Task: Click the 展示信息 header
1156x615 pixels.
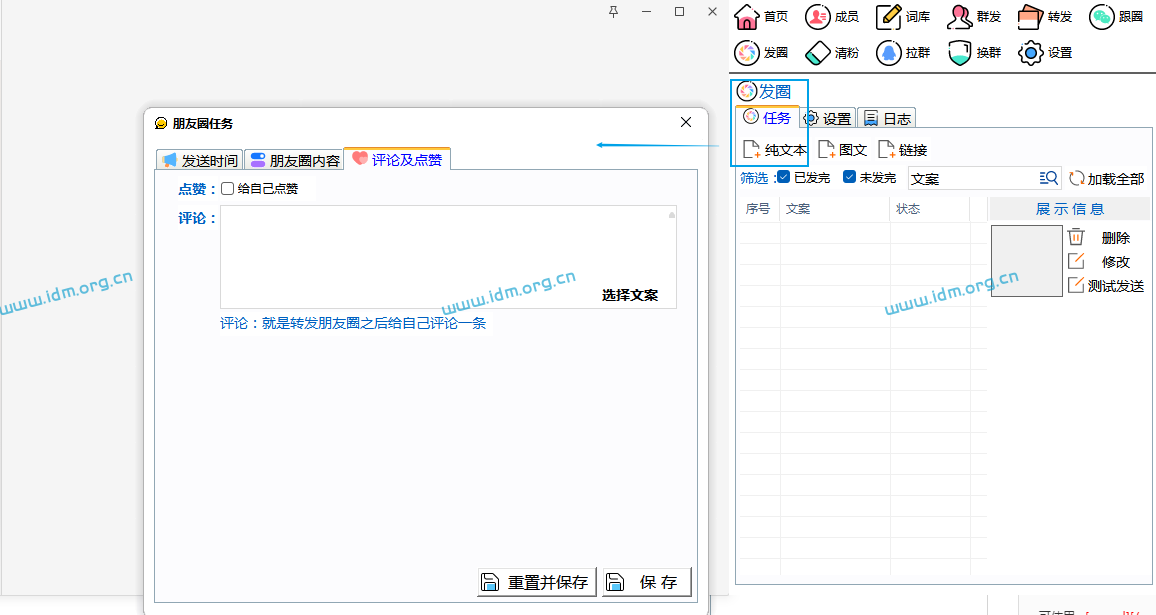Action: tap(1070, 209)
